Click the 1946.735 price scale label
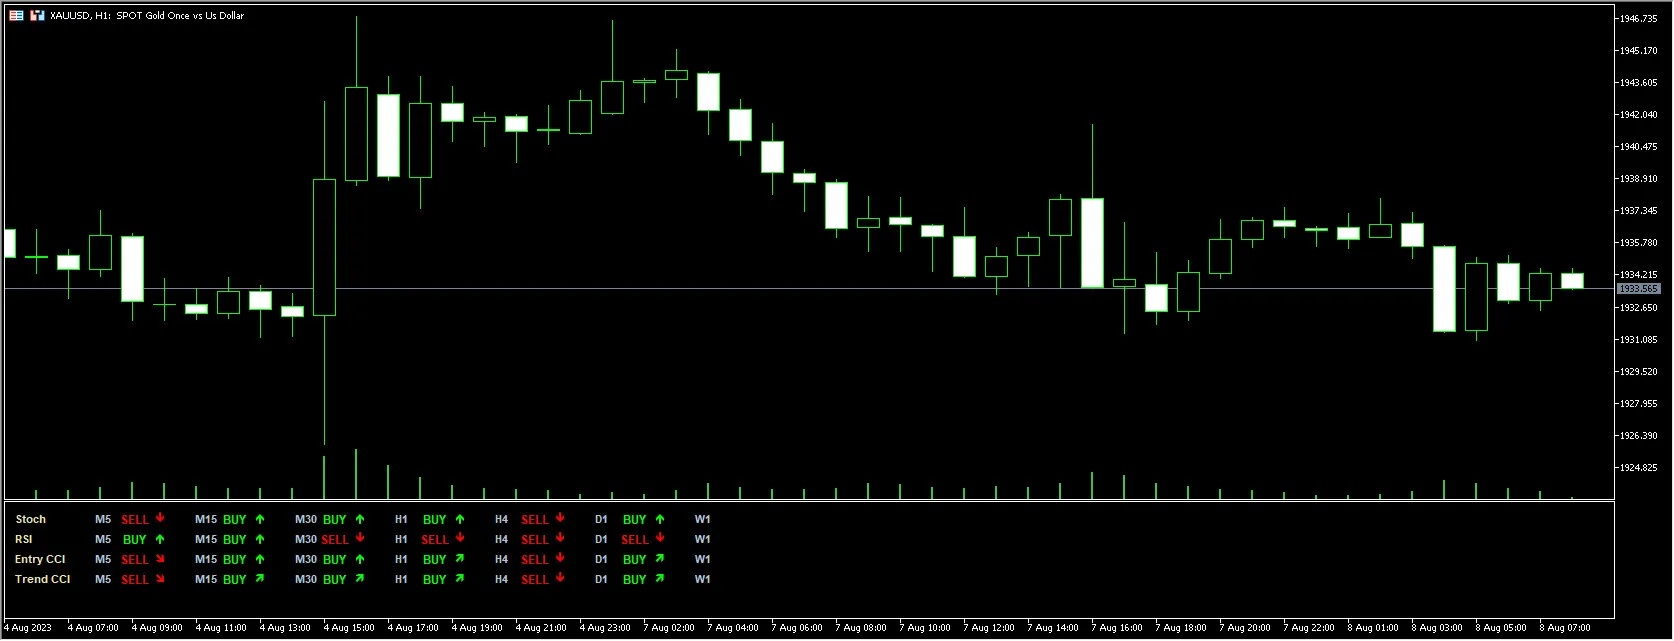Screen dimensions: 1674x641 (x=1638, y=19)
